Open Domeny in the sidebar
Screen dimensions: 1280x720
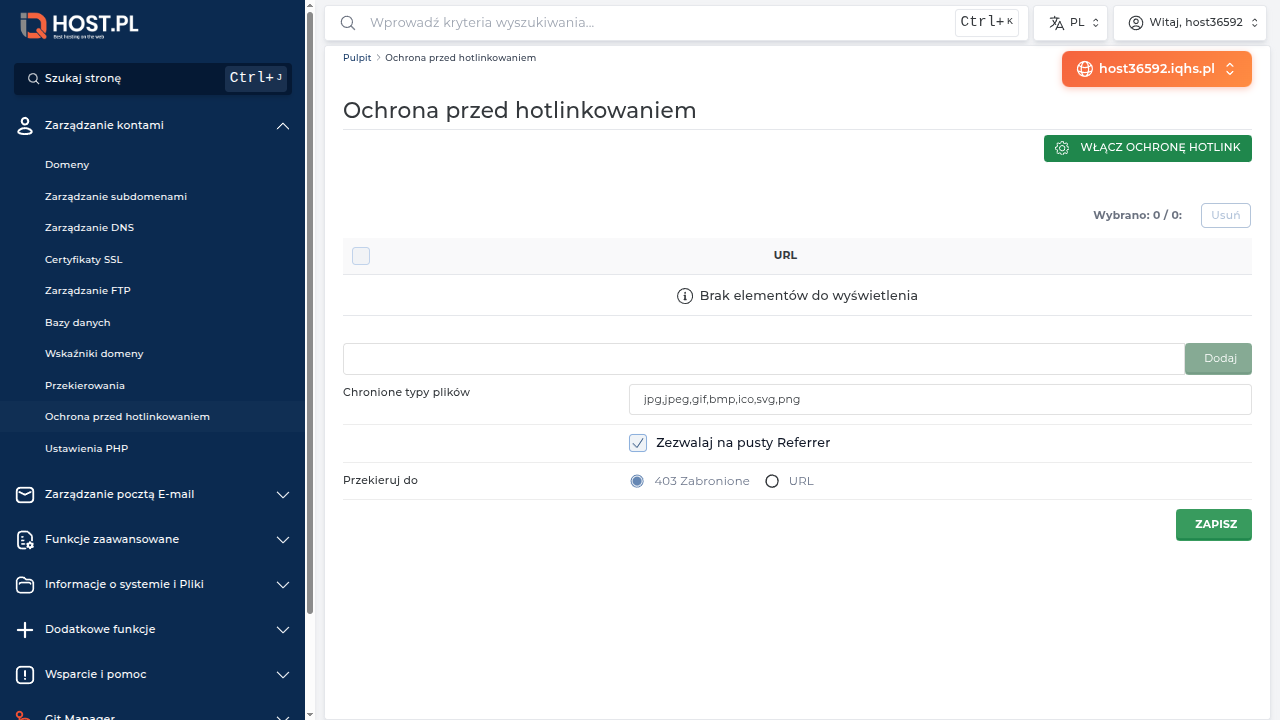click(x=67, y=165)
